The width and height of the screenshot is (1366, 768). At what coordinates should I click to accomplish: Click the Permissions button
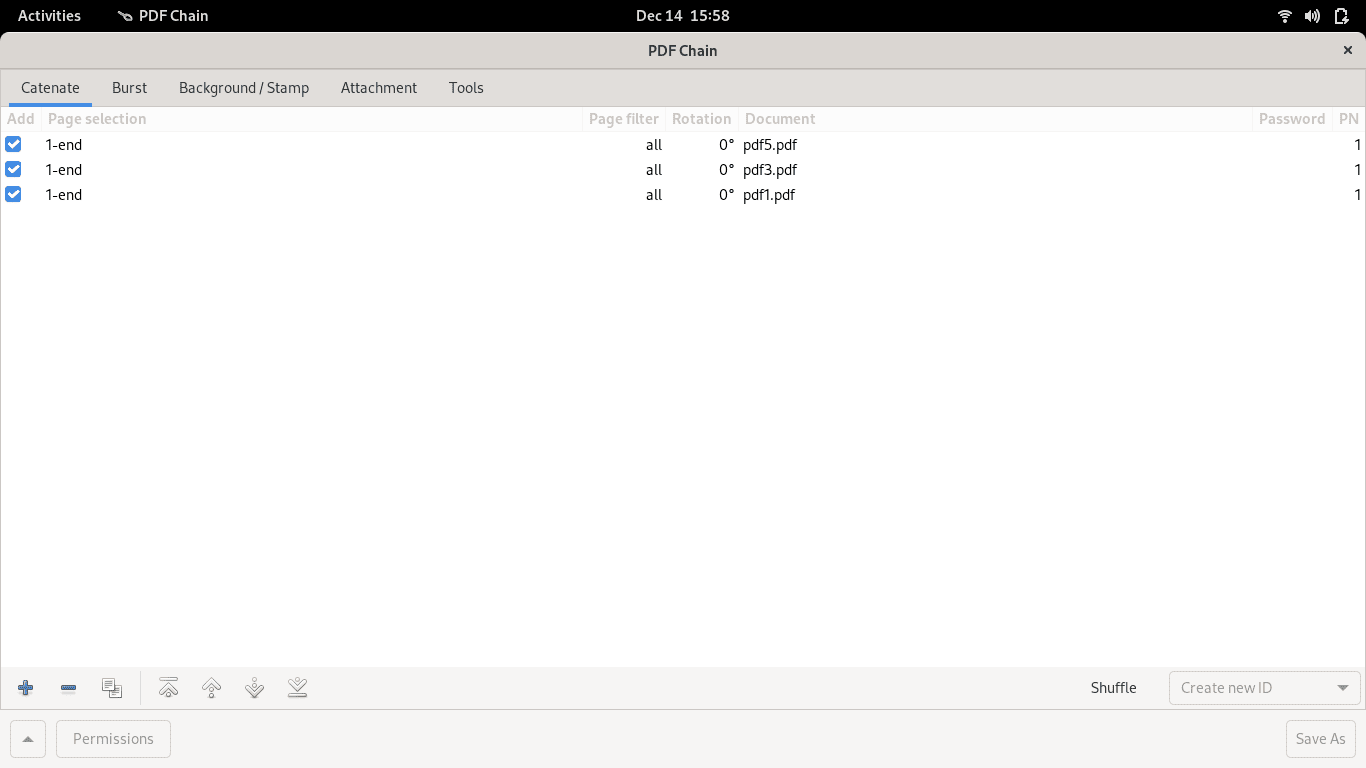[x=114, y=739]
